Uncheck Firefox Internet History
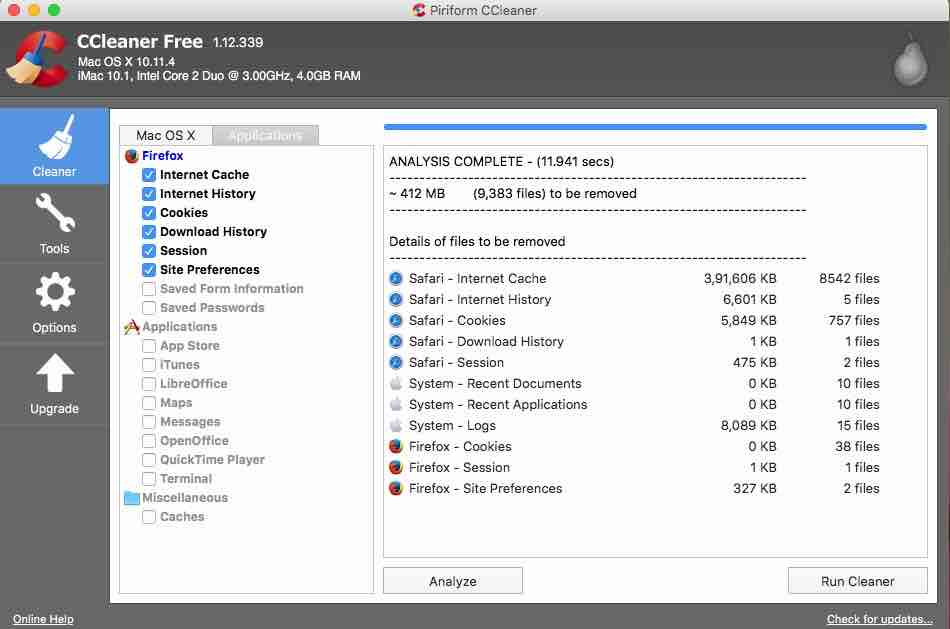The image size is (950, 629). (x=148, y=194)
